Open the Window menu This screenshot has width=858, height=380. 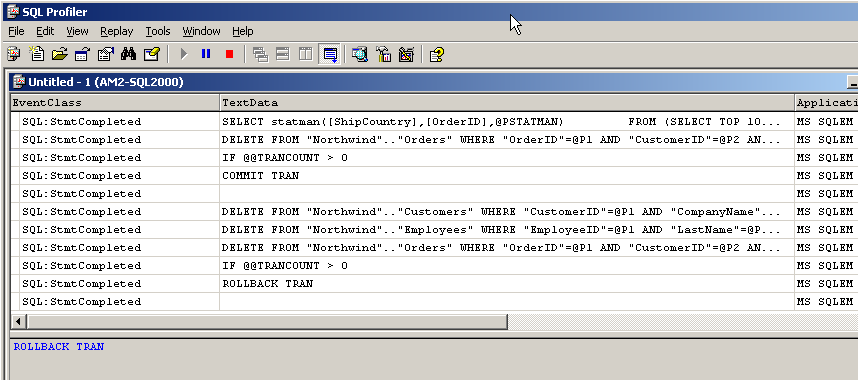point(201,31)
